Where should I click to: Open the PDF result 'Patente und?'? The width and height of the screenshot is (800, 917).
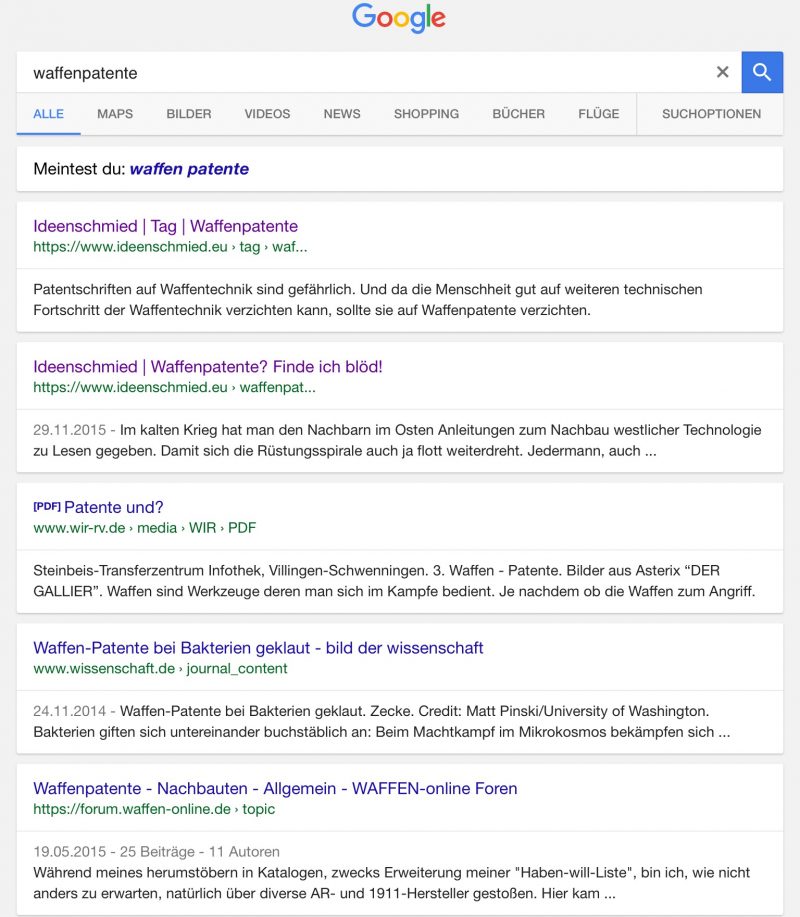(x=98, y=507)
